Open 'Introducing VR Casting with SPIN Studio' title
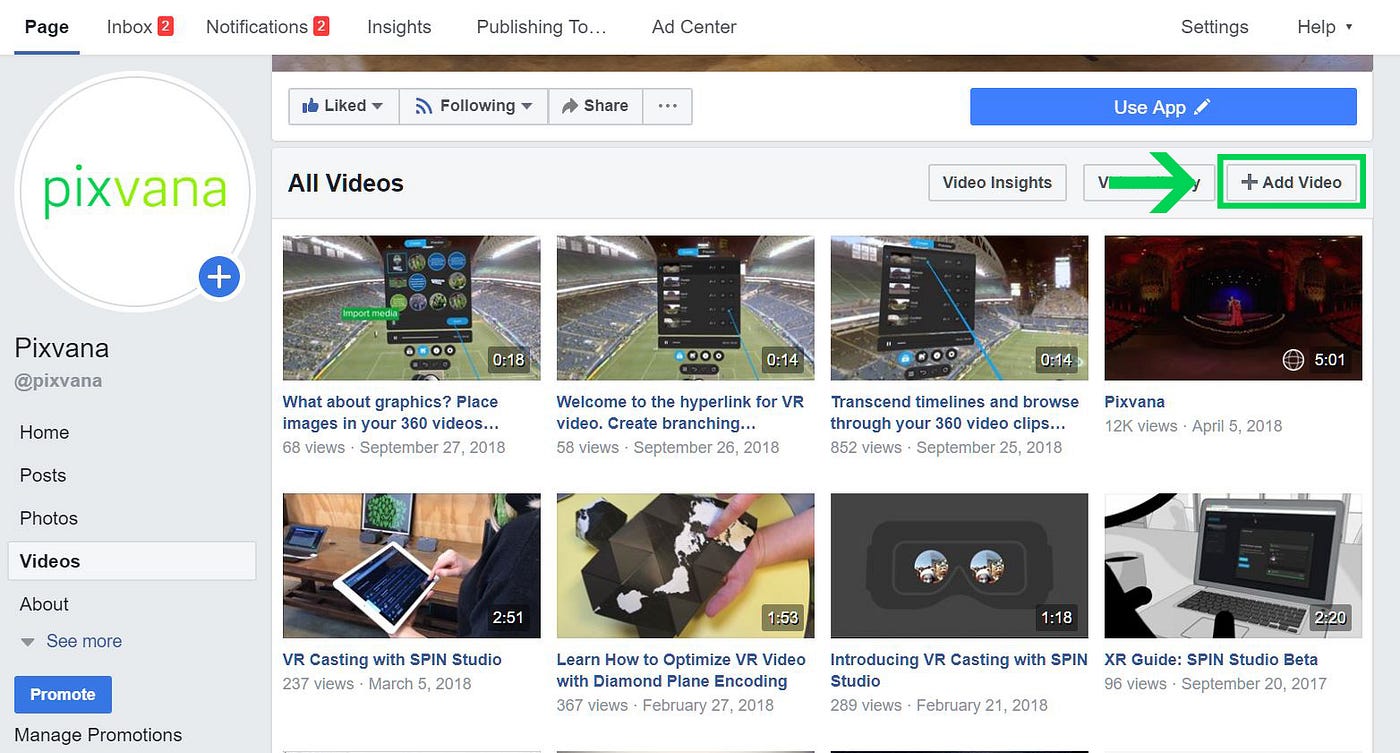The height and width of the screenshot is (753, 1400). click(x=959, y=670)
